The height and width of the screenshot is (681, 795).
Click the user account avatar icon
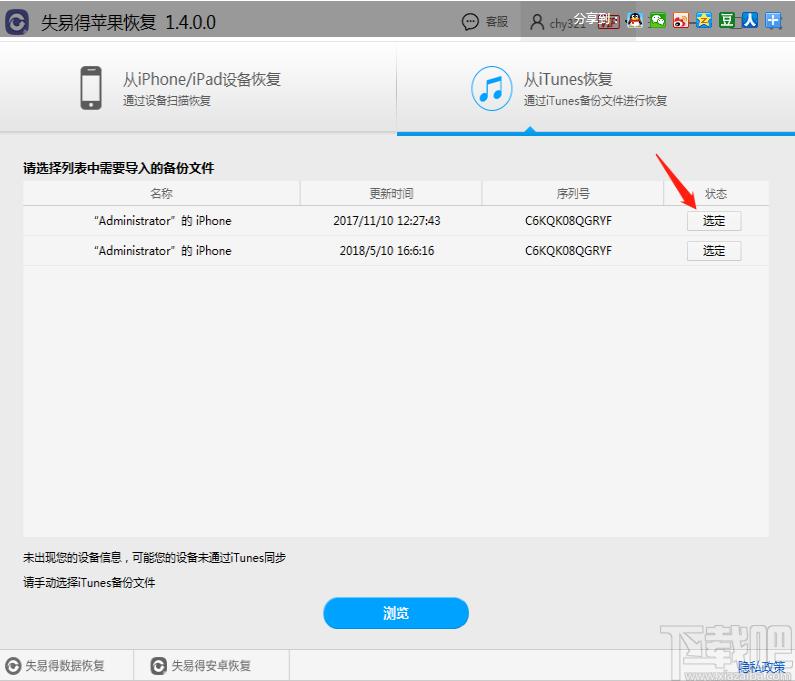coord(536,22)
